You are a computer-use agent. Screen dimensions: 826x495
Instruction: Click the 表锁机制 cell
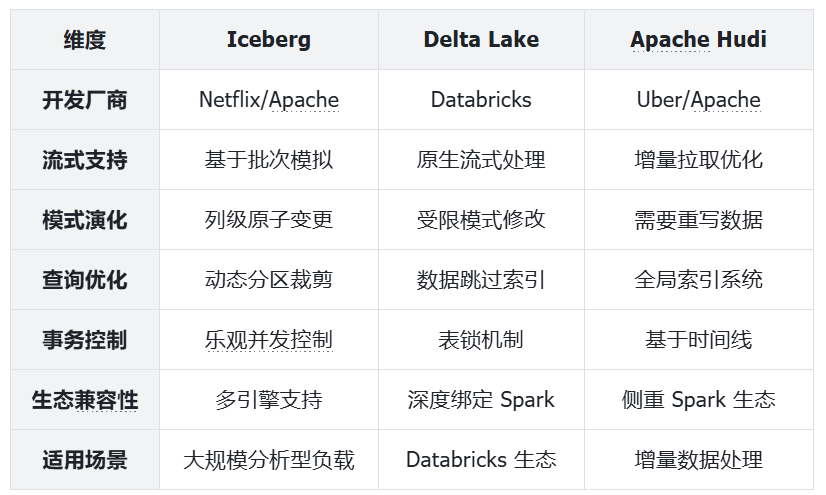coord(481,340)
